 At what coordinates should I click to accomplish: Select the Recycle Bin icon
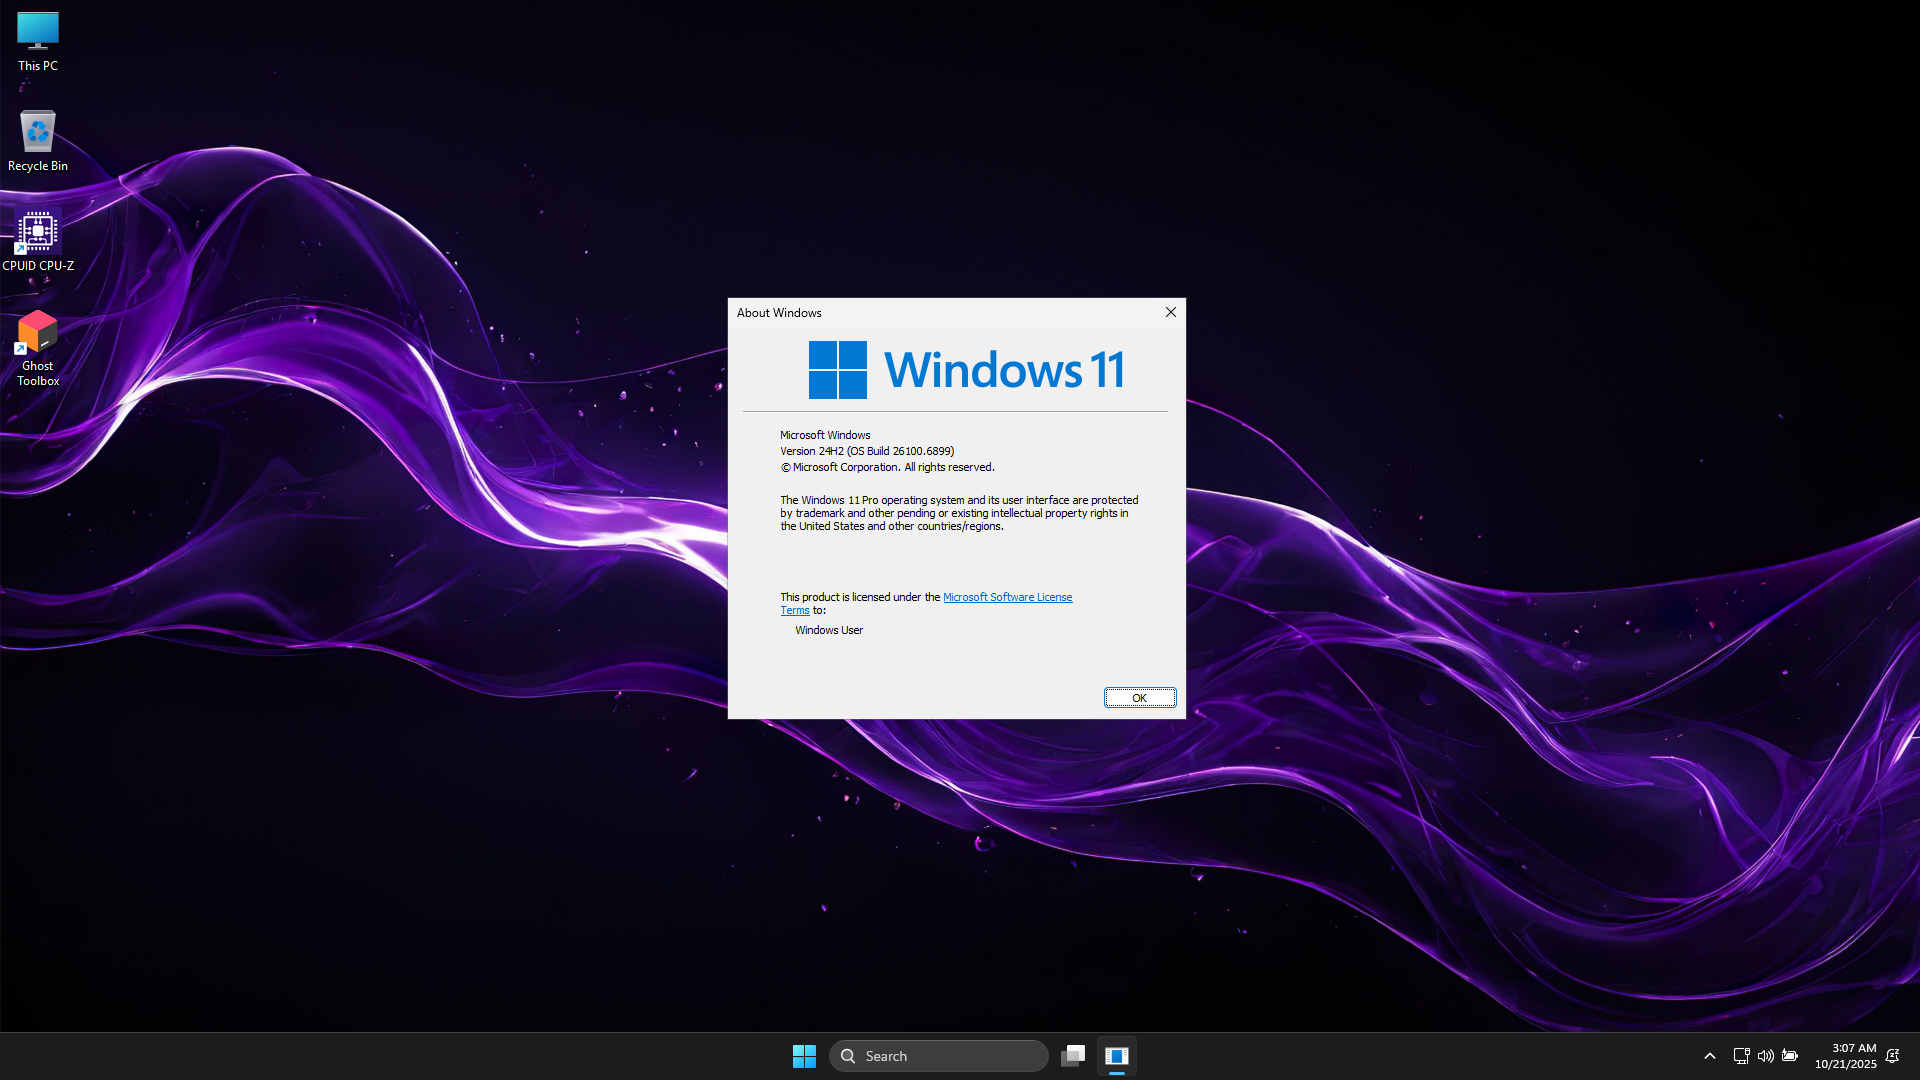point(38,140)
